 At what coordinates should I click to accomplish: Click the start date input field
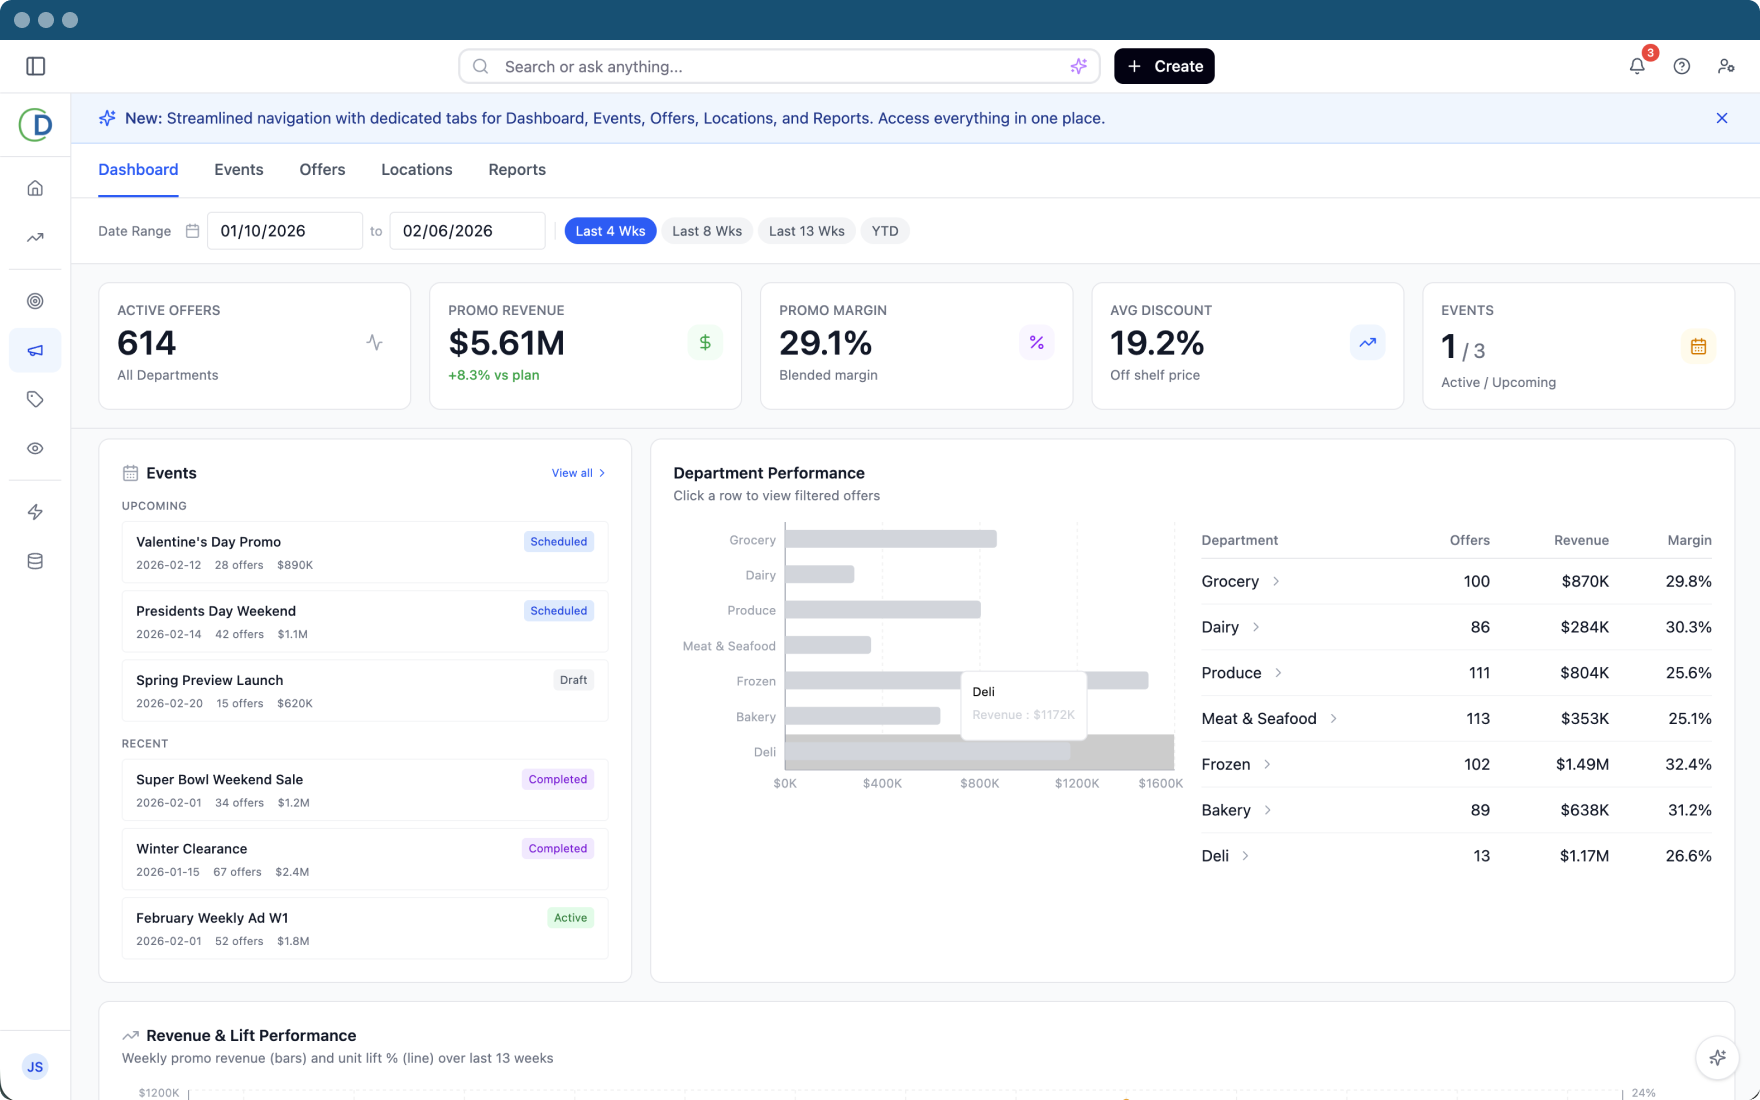284,231
